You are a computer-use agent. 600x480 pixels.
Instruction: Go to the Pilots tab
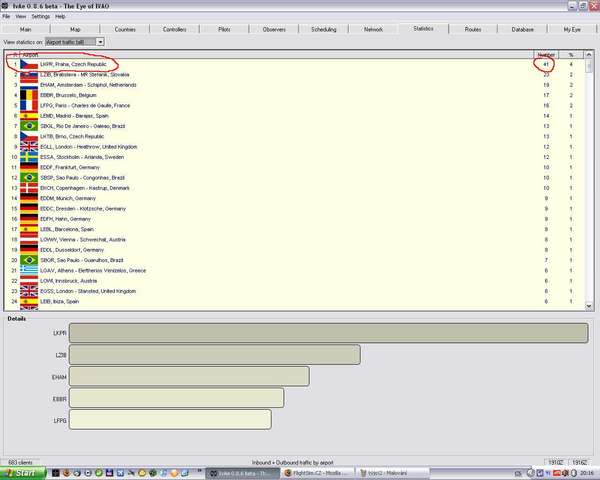click(224, 29)
